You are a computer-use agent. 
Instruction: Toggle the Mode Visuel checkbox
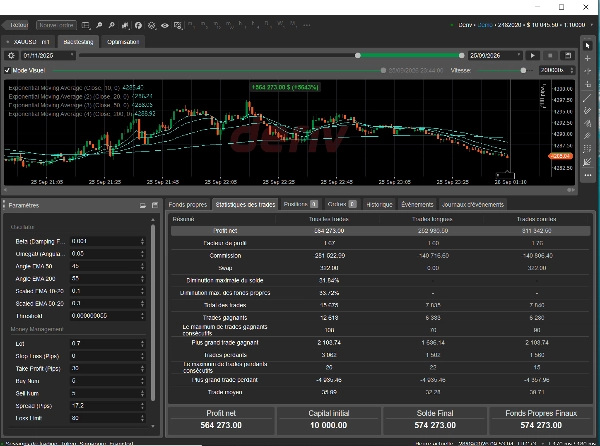(7, 70)
